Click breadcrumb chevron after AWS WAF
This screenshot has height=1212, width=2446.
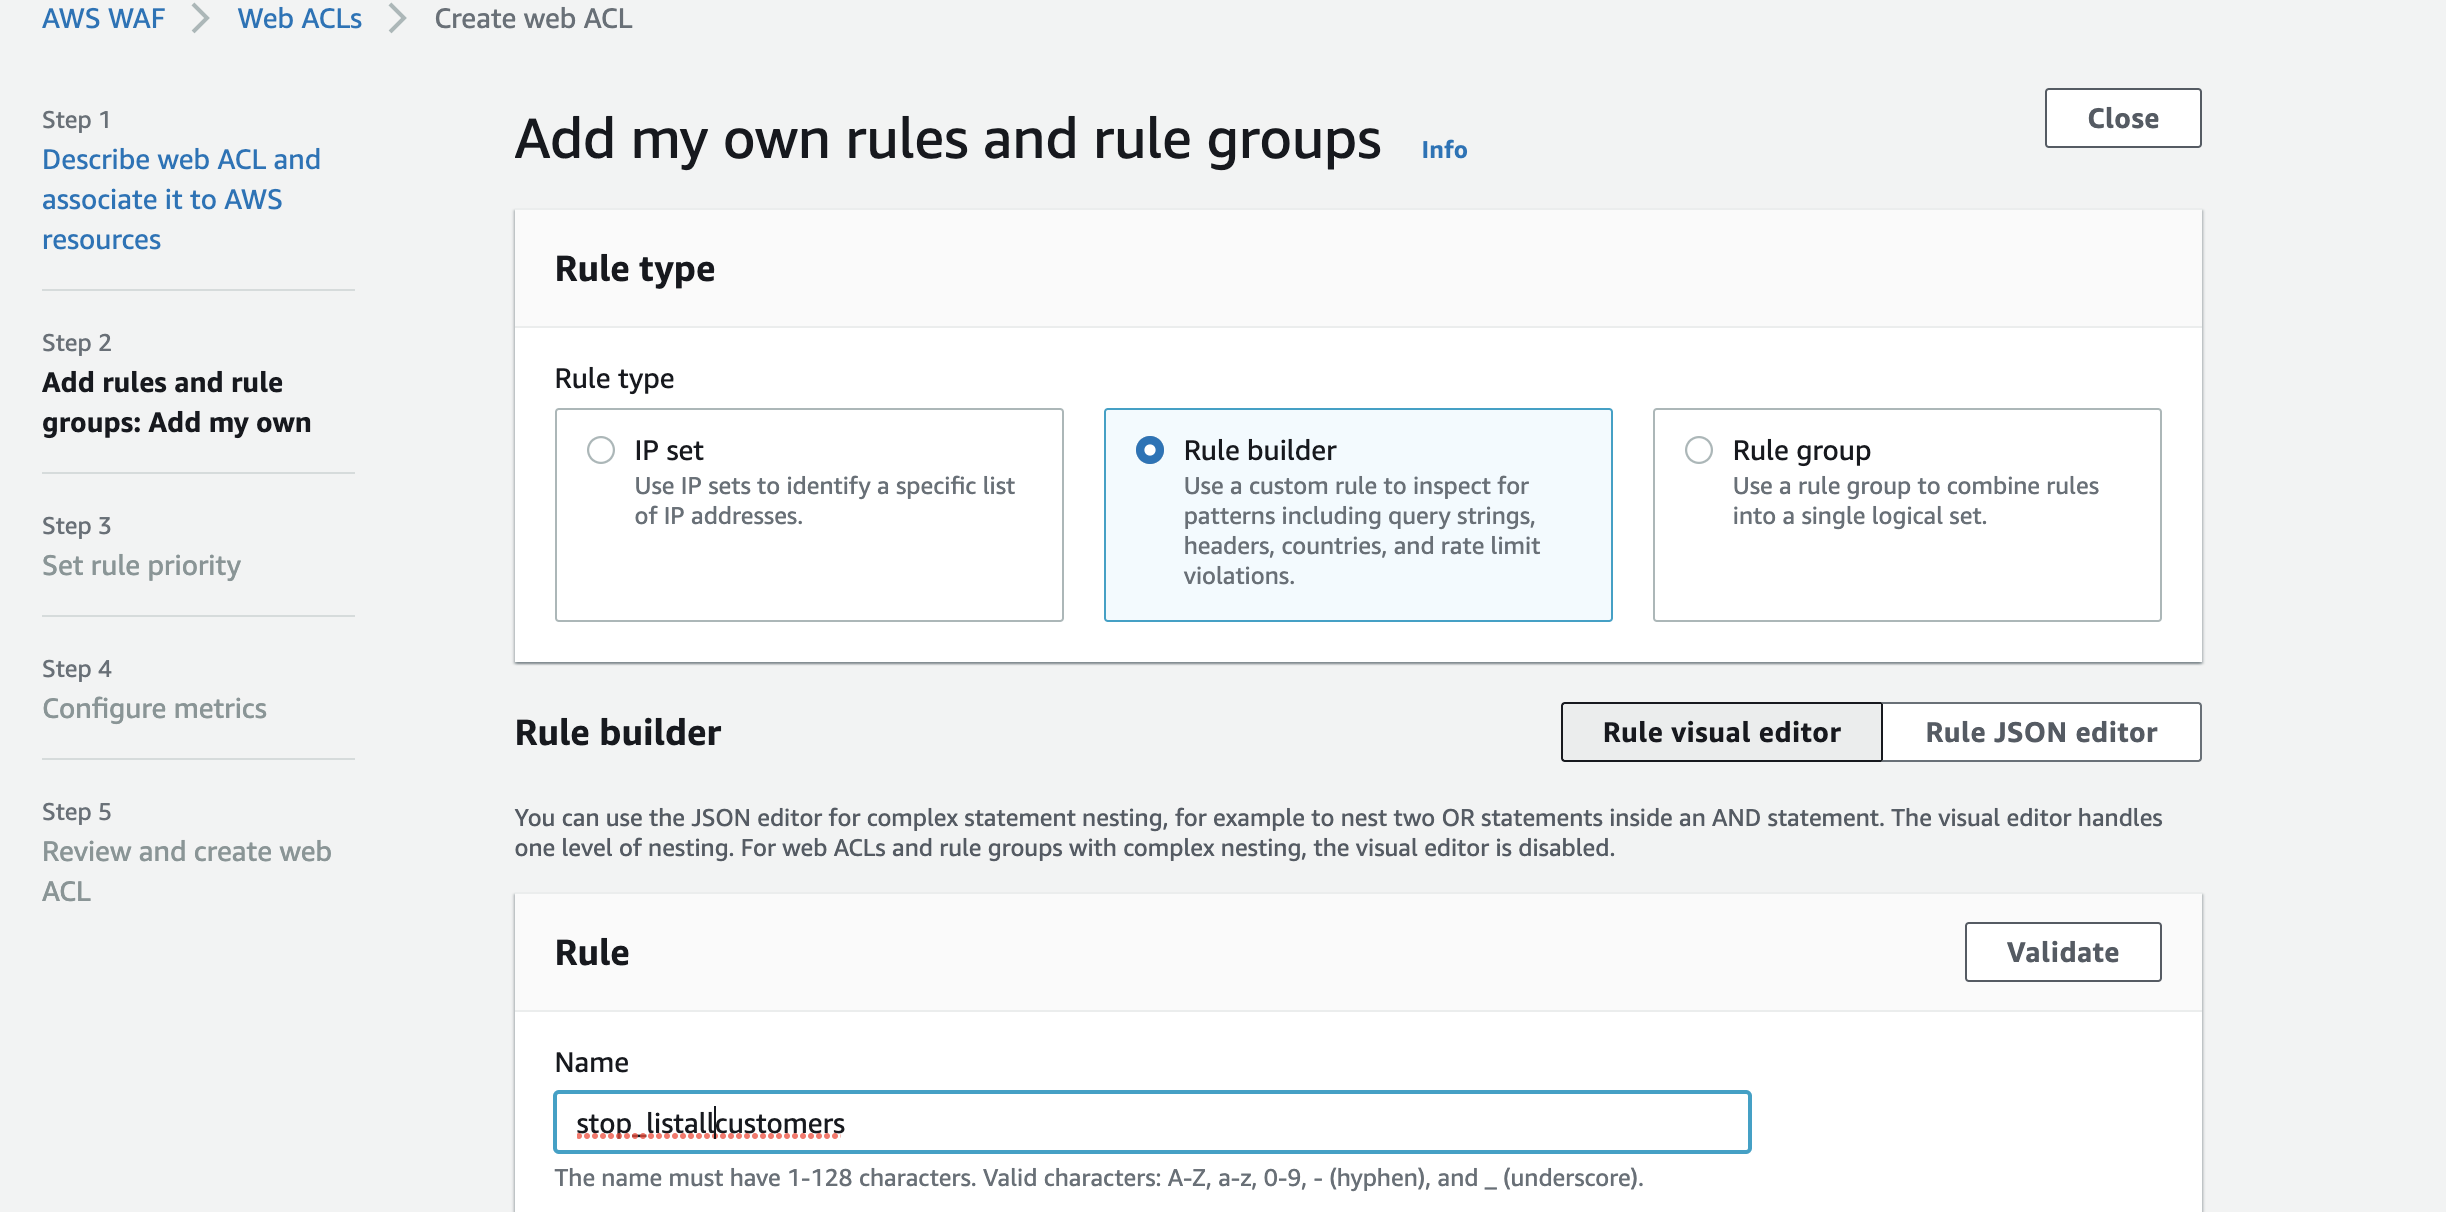[201, 18]
